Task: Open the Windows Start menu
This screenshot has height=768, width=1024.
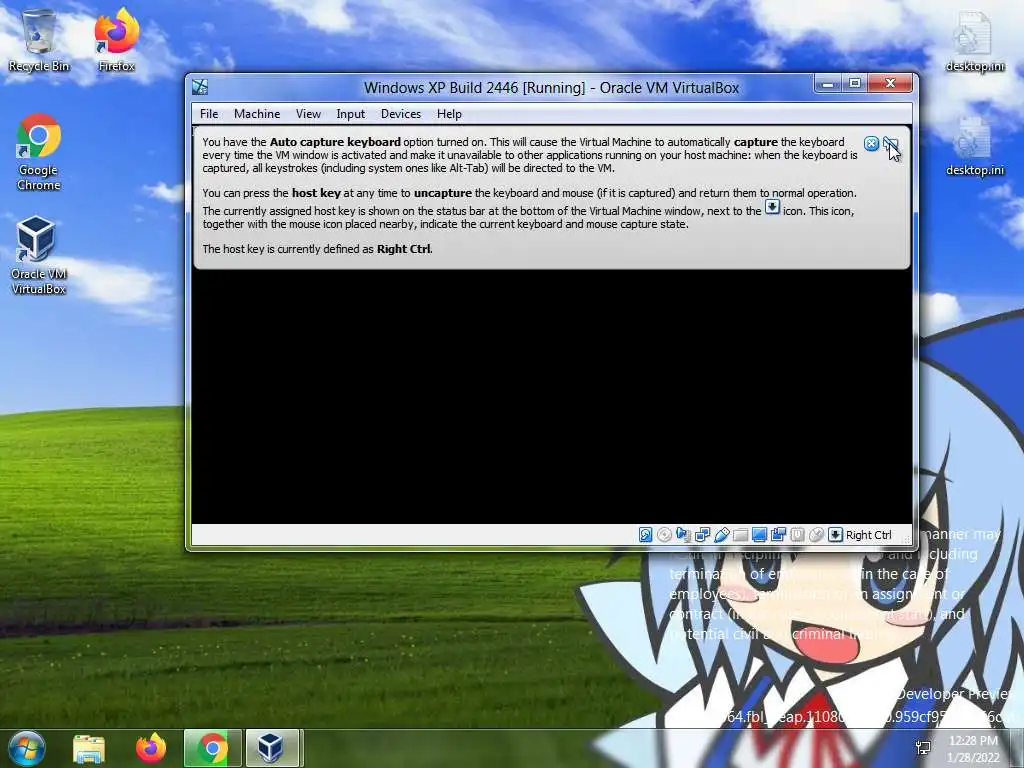Action: coord(27,748)
